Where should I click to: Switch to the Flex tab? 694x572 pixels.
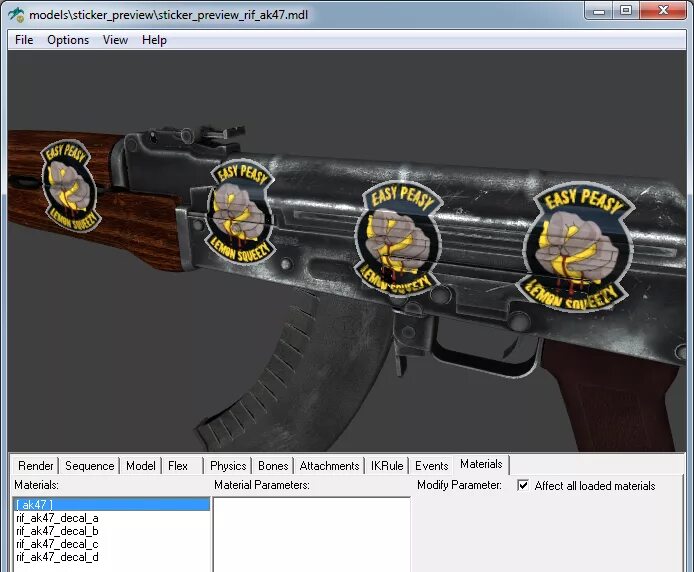[x=178, y=466]
